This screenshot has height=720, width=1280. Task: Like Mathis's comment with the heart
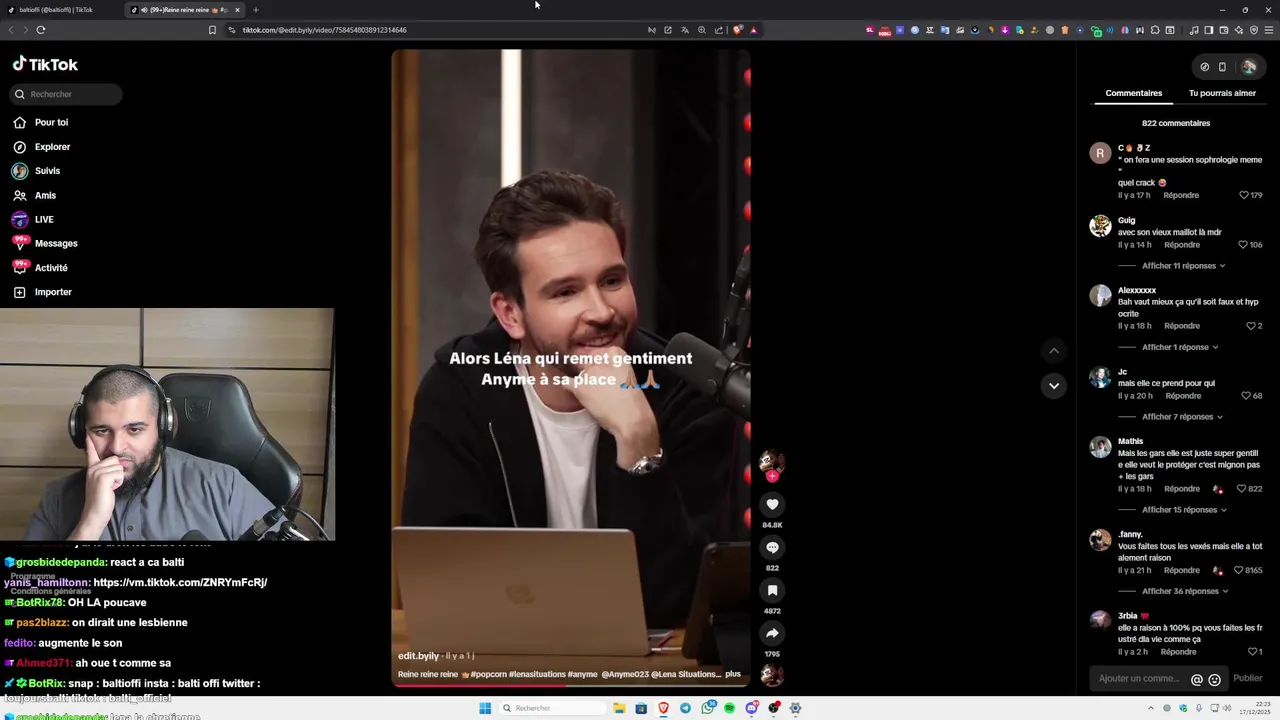(1242, 489)
